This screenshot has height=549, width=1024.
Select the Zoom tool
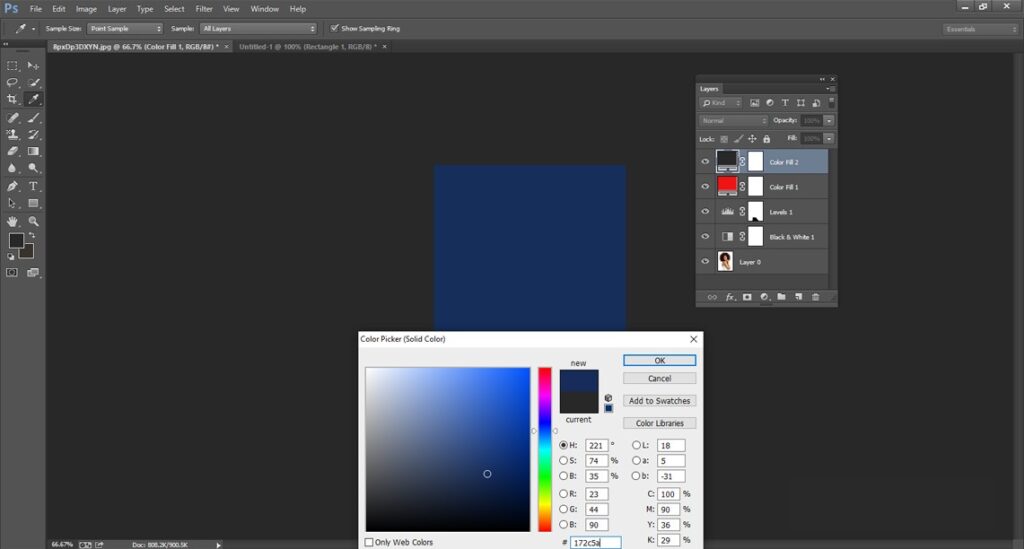(33, 221)
